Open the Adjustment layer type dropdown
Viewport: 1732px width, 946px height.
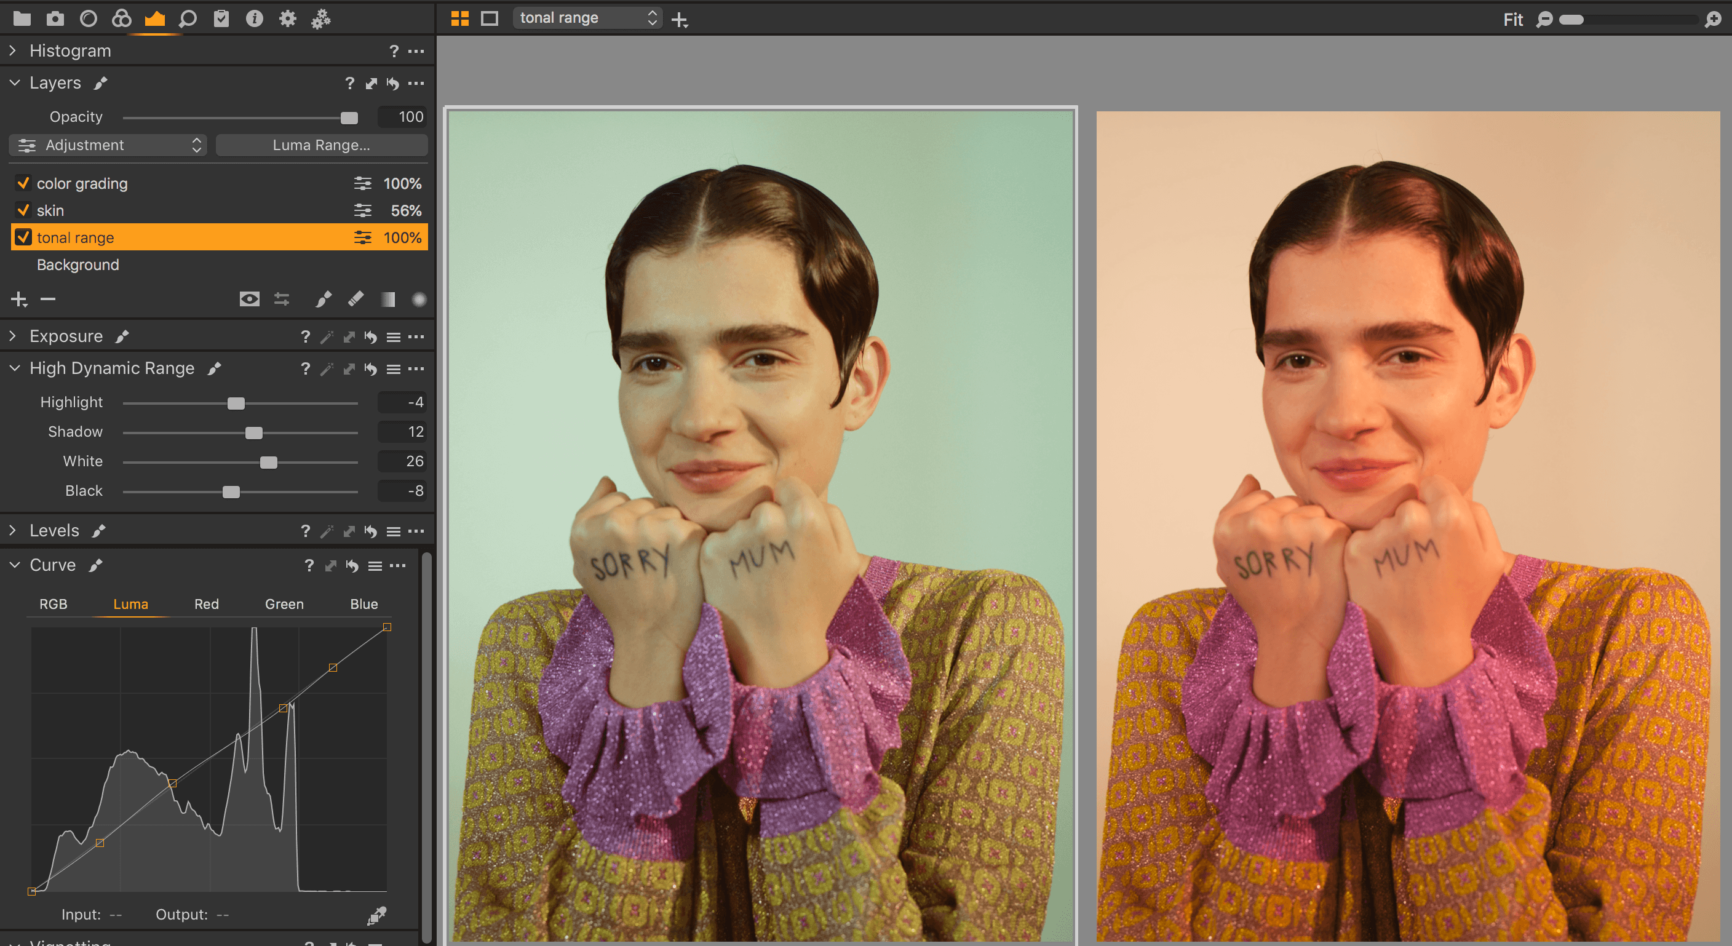pos(107,145)
